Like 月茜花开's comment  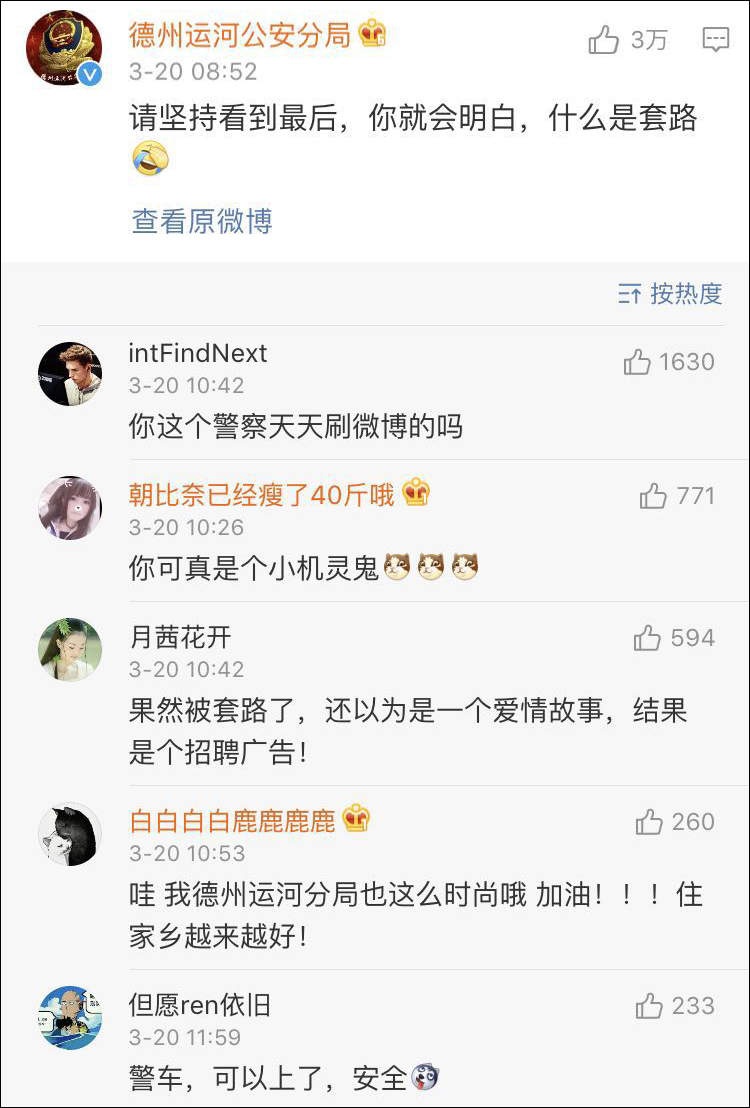click(x=647, y=638)
